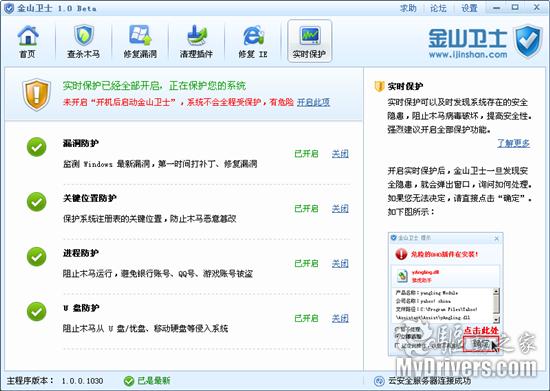Click the 开启此项 link
Screen dimensions: 550x391
click(x=313, y=102)
